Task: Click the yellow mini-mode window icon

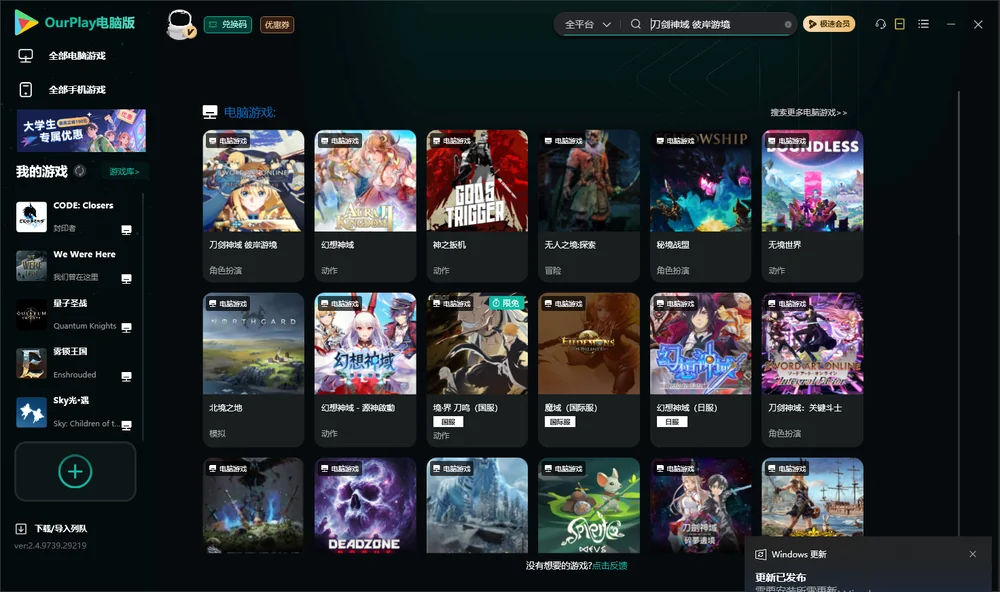Action: tap(900, 24)
